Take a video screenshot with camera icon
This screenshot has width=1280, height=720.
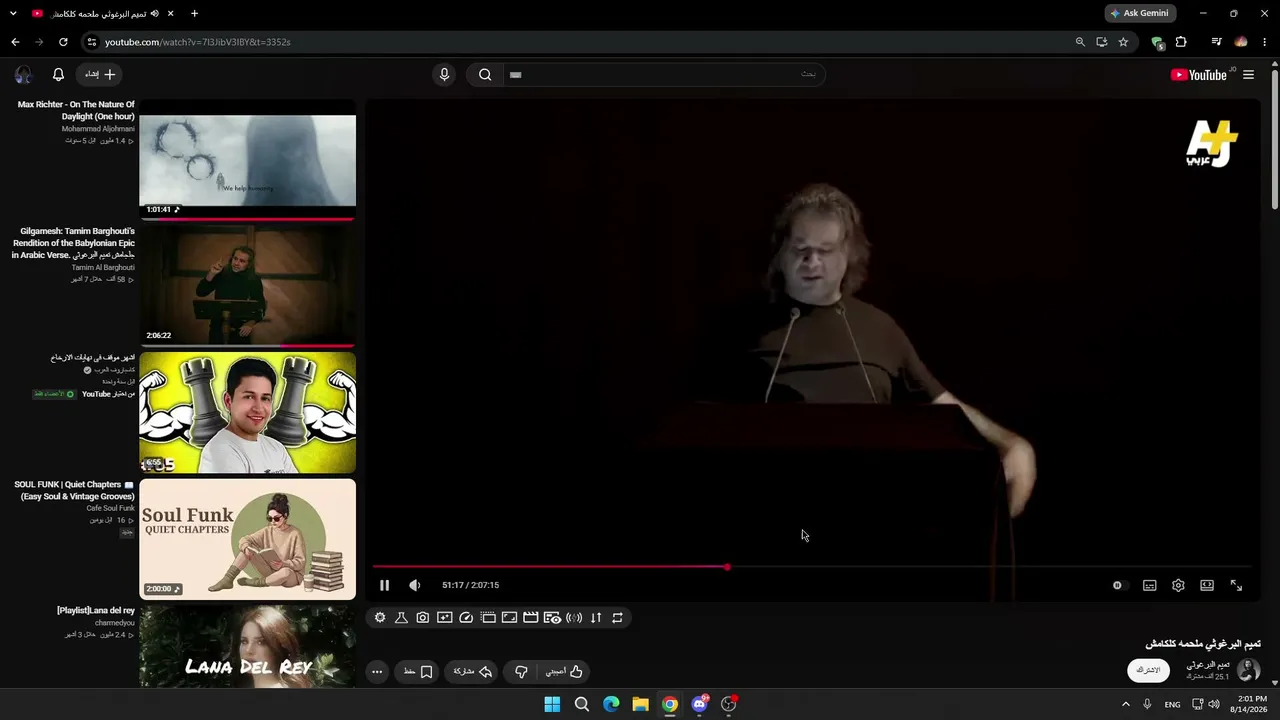coord(423,618)
